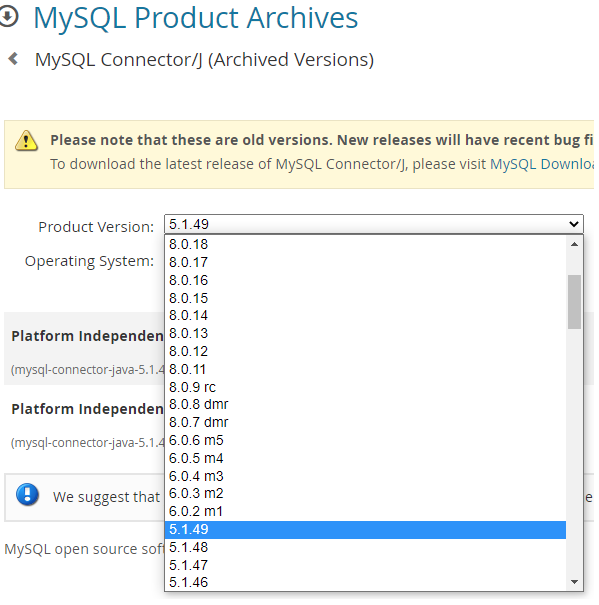Select highlighted 5.1.49 list entry
Viewport: 599px width, 605px height.
pyautogui.click(x=365, y=529)
